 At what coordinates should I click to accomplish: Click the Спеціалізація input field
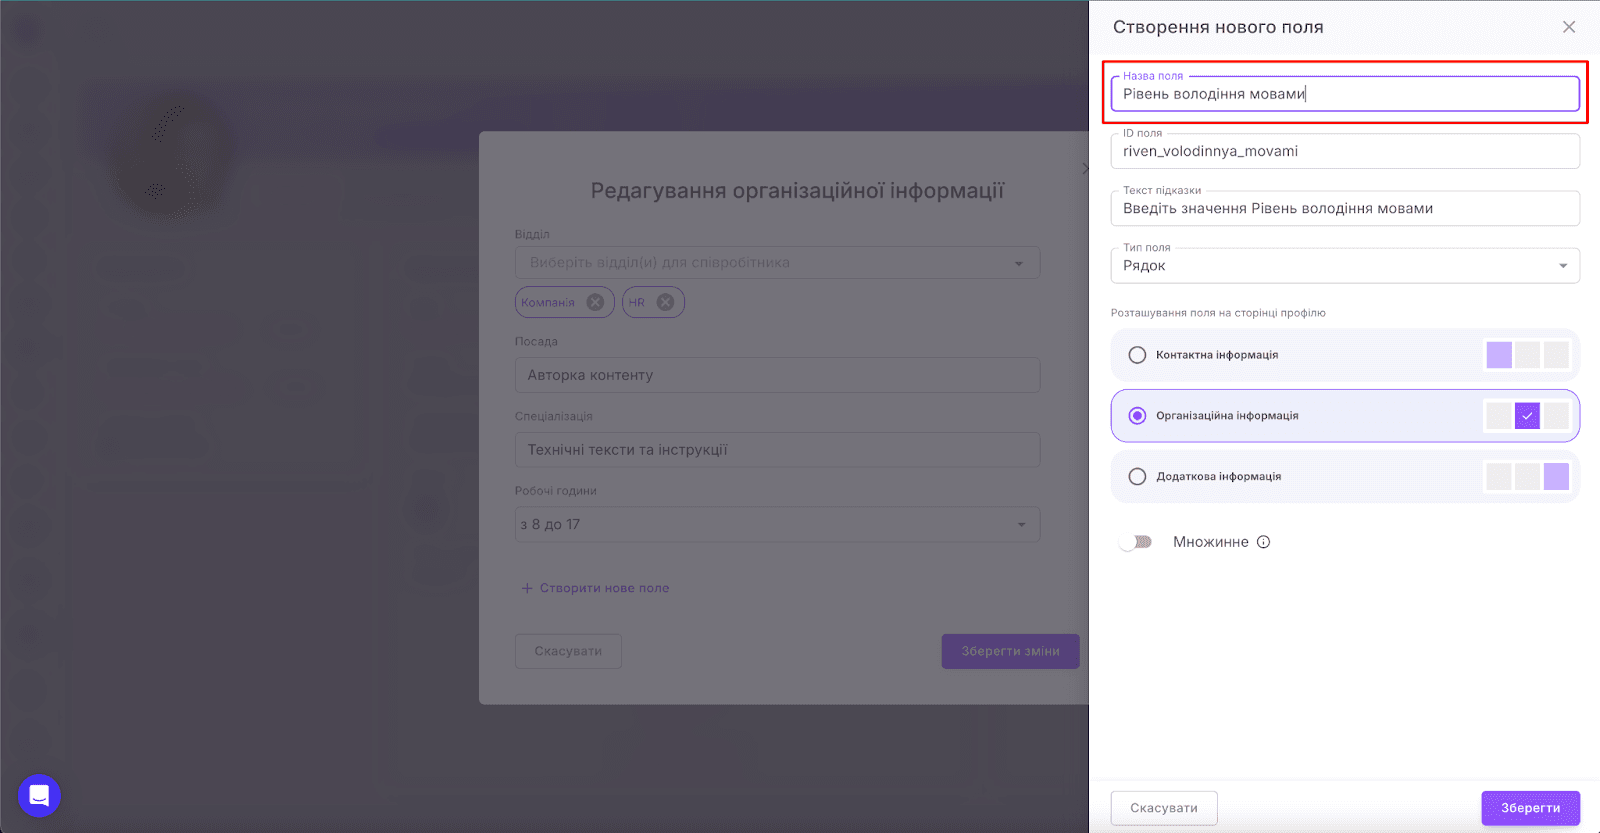pyautogui.click(x=777, y=450)
